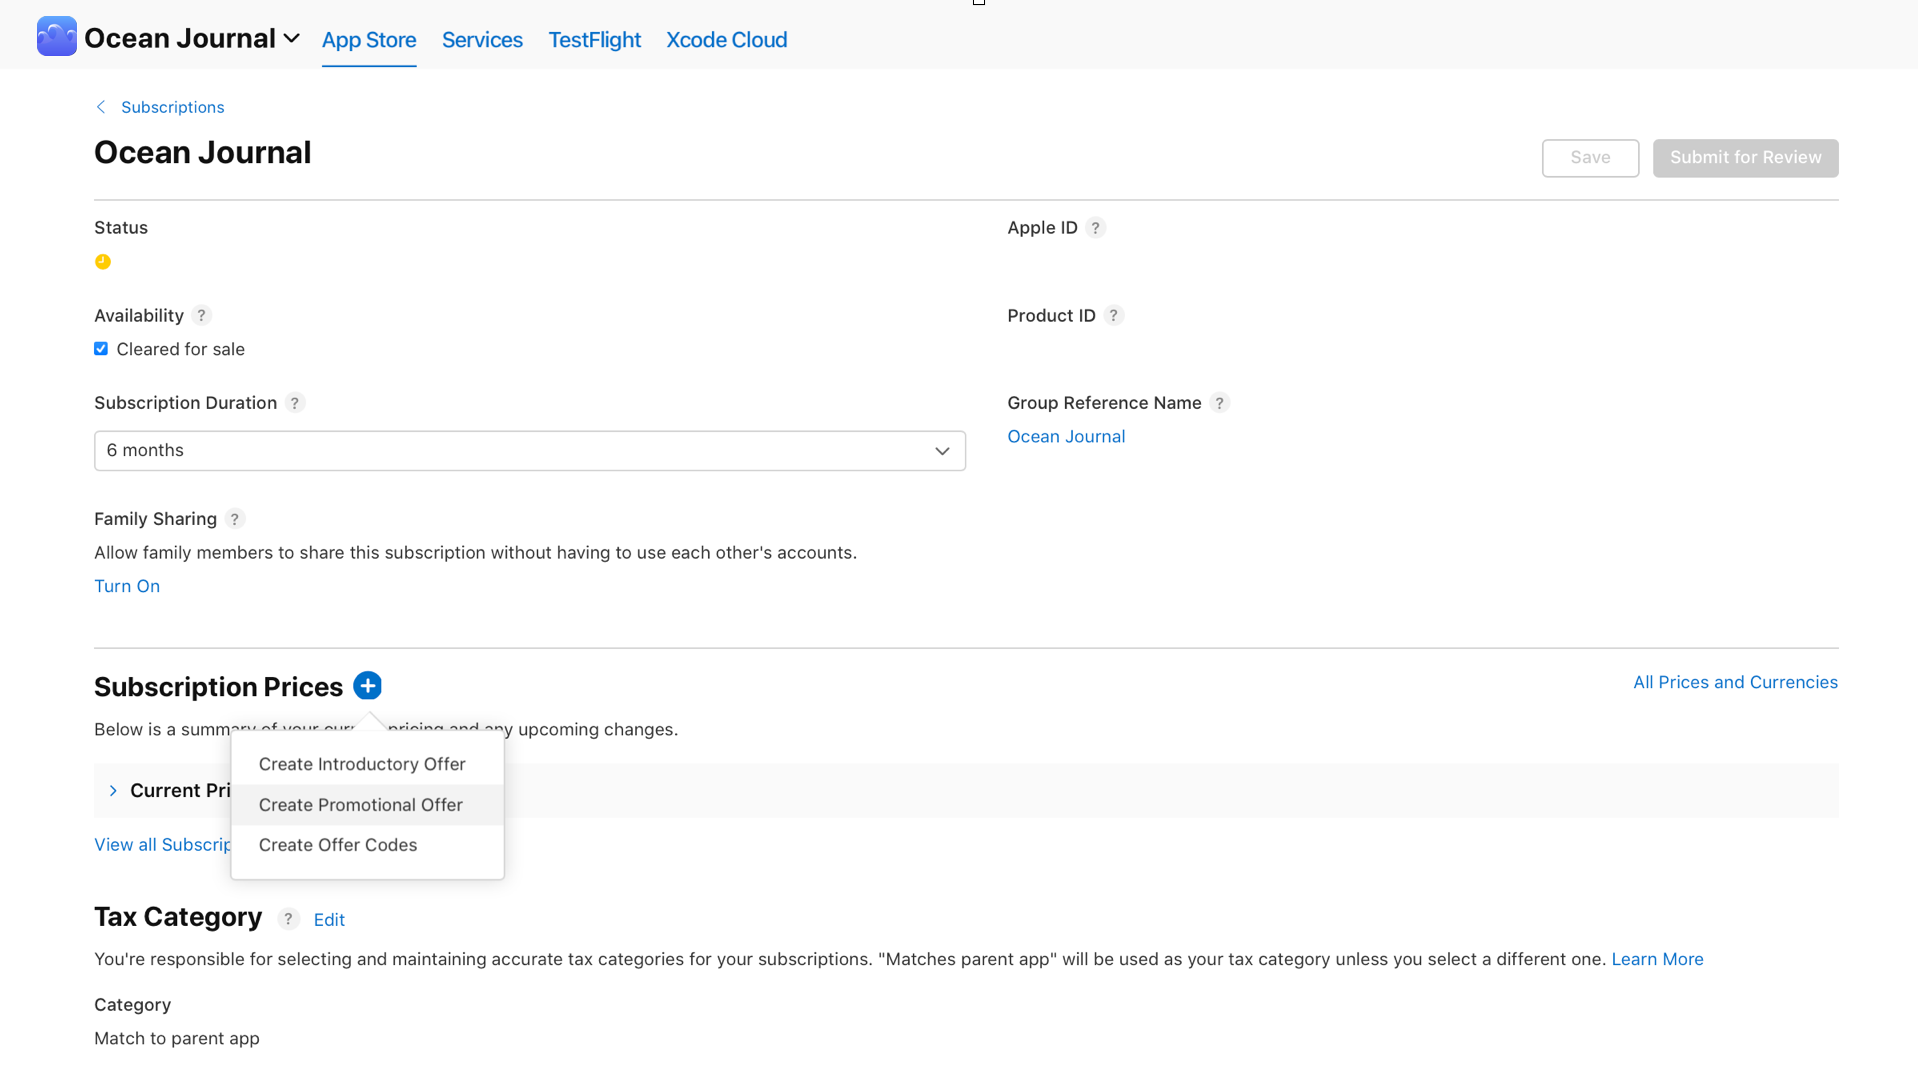Click the Subscription Duration help icon
The width and height of the screenshot is (1918, 1072).
coord(295,403)
